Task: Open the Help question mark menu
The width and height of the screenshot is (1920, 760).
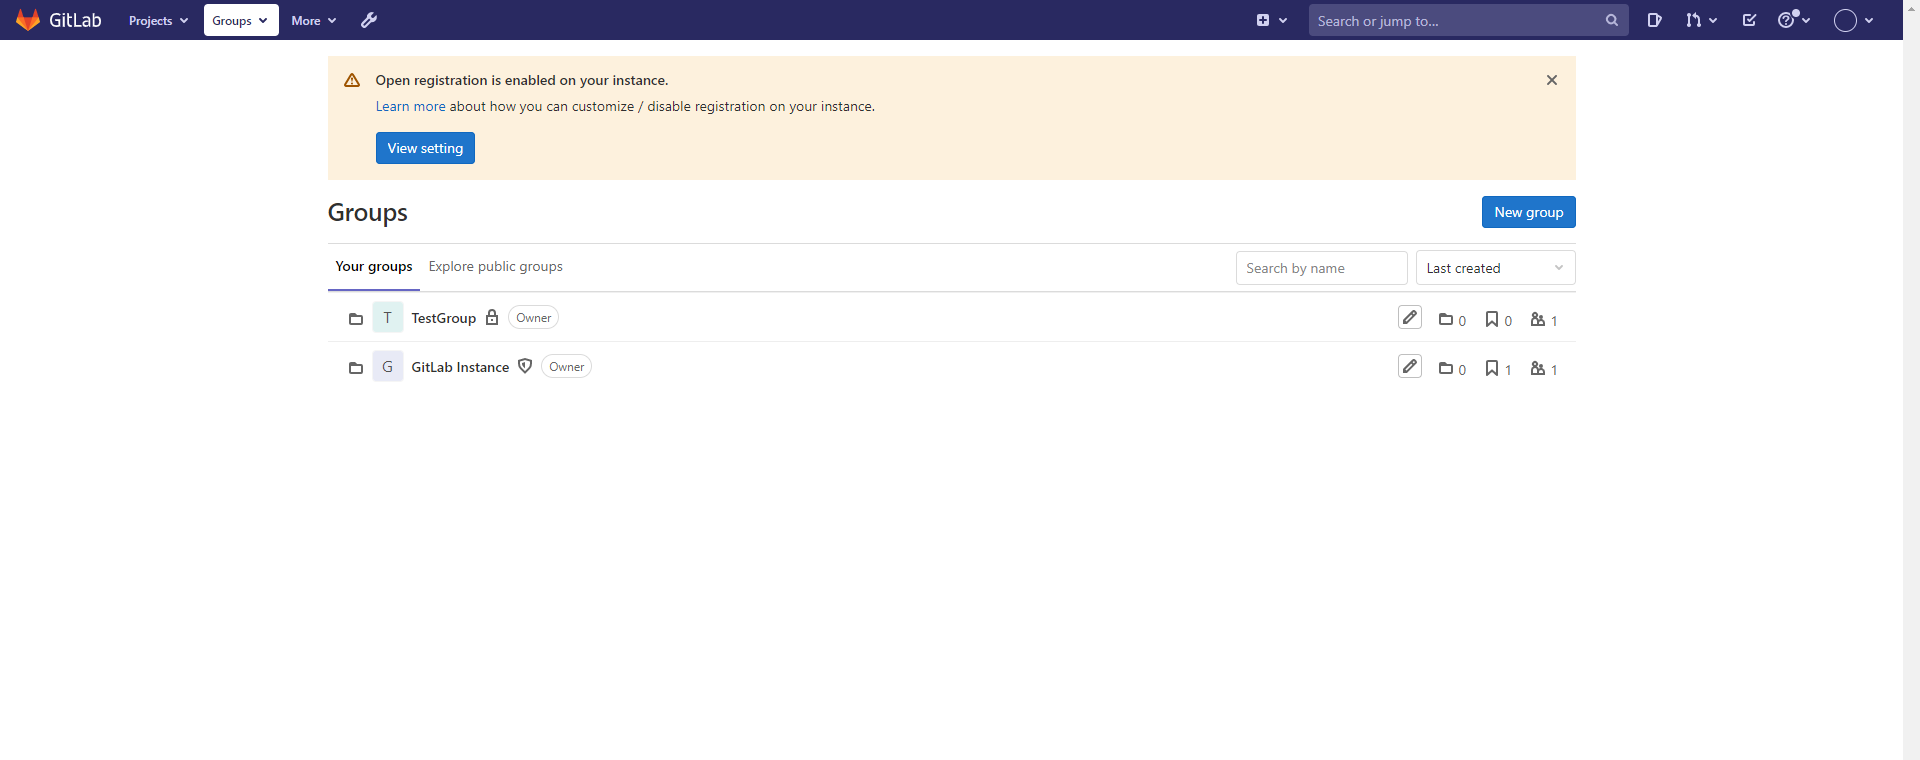Action: 1794,20
